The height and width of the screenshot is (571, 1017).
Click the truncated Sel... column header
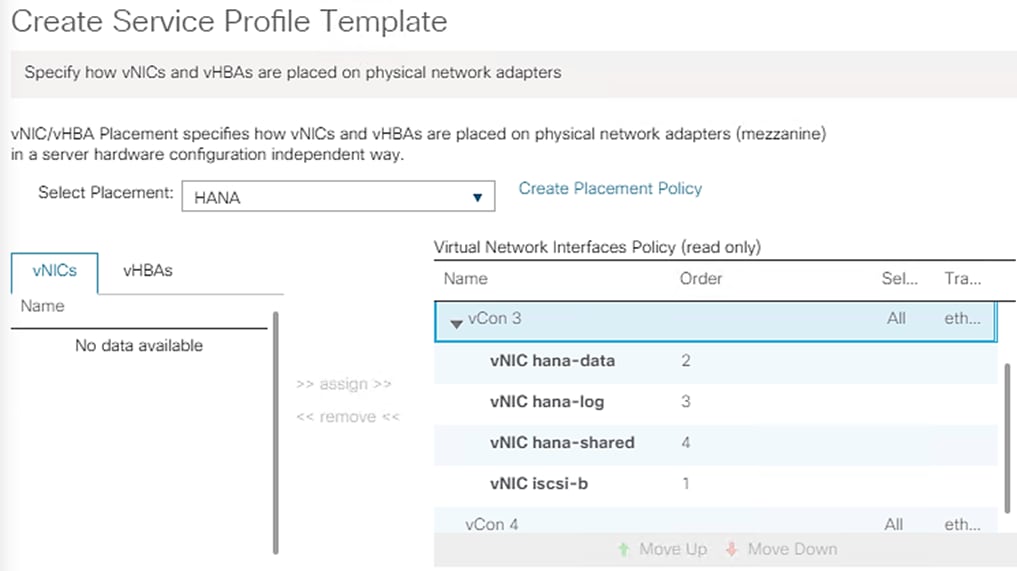(894, 278)
